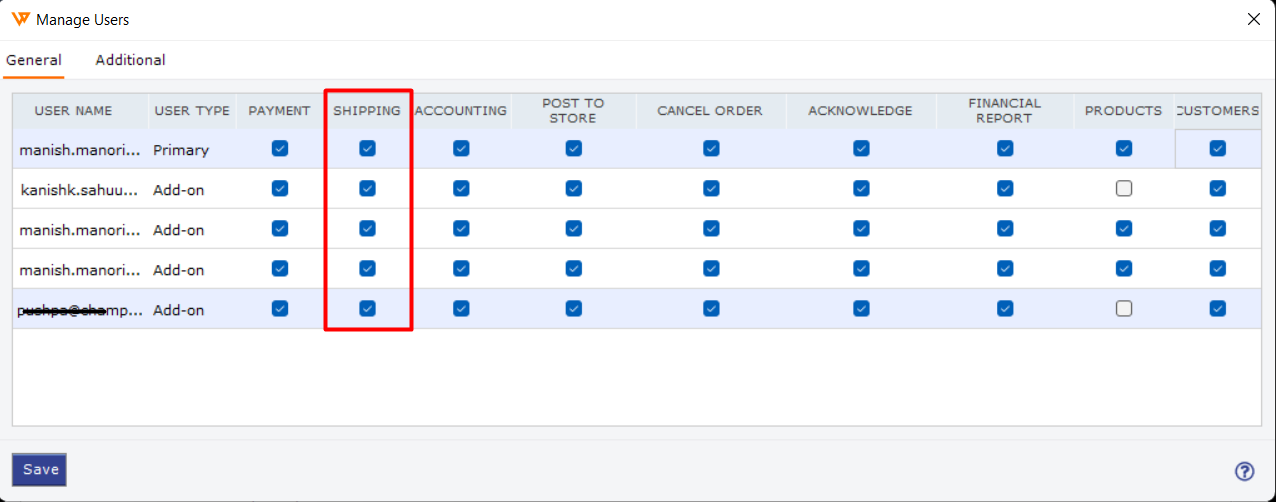Select the kanishk.sahuu user name cell

[x=80, y=189]
